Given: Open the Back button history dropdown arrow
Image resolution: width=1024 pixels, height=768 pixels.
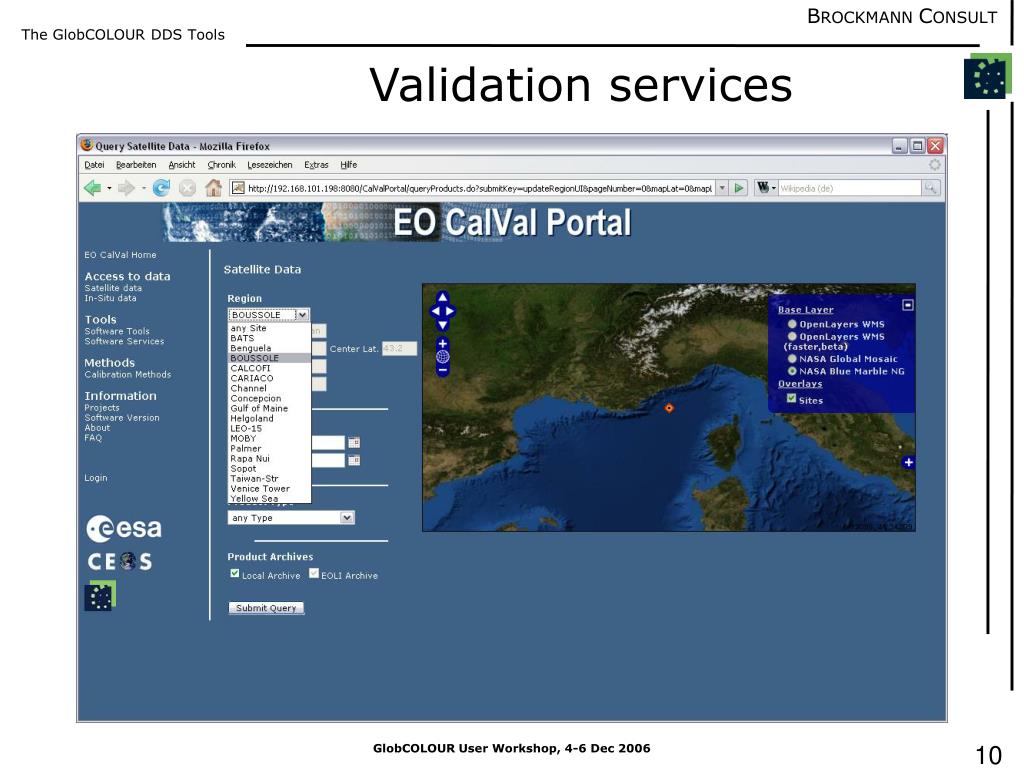Looking at the screenshot, I should click(x=108, y=188).
